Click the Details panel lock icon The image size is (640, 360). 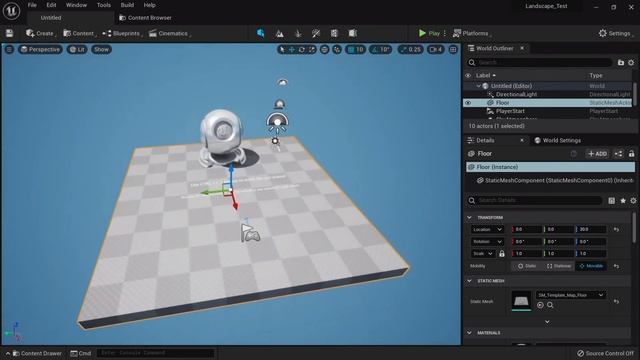[x=631, y=153]
